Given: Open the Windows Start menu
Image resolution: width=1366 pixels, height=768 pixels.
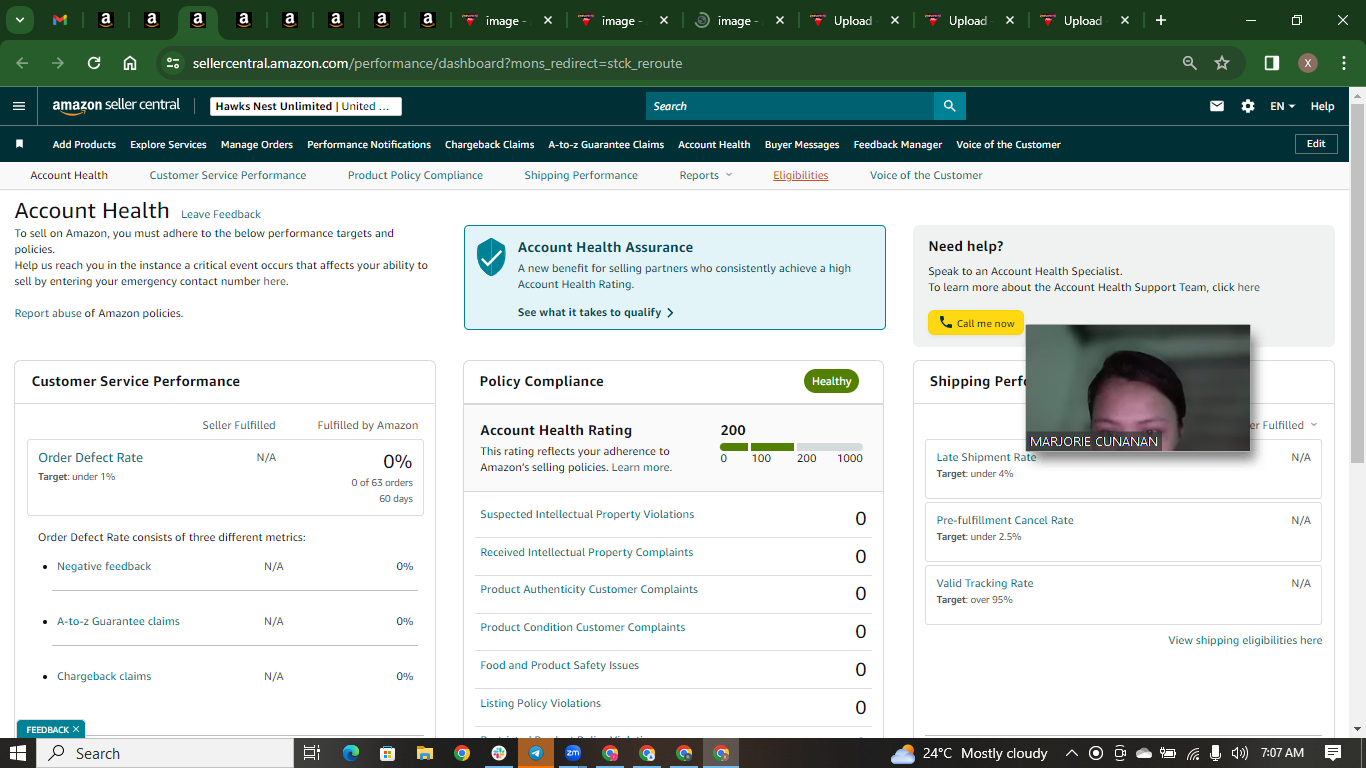Looking at the screenshot, I should coord(18,753).
